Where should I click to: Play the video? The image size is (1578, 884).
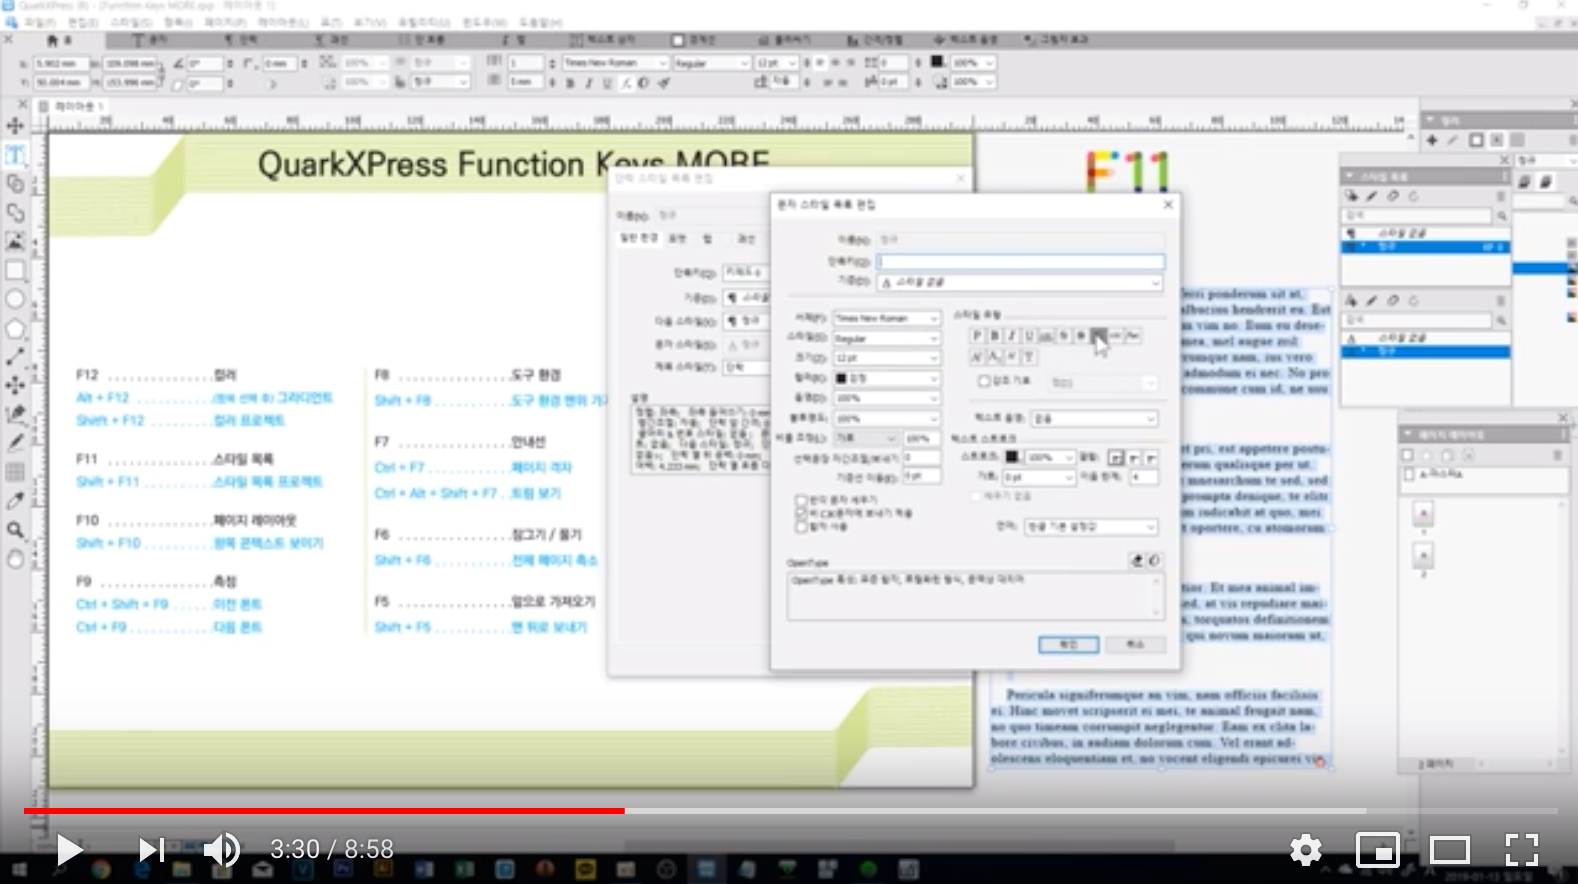[x=69, y=850]
